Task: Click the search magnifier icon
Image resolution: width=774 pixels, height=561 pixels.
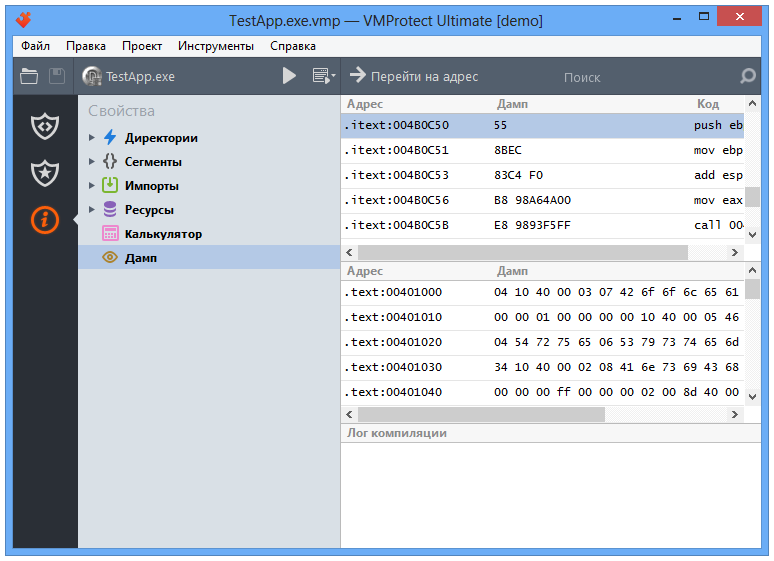Action: pyautogui.click(x=748, y=76)
